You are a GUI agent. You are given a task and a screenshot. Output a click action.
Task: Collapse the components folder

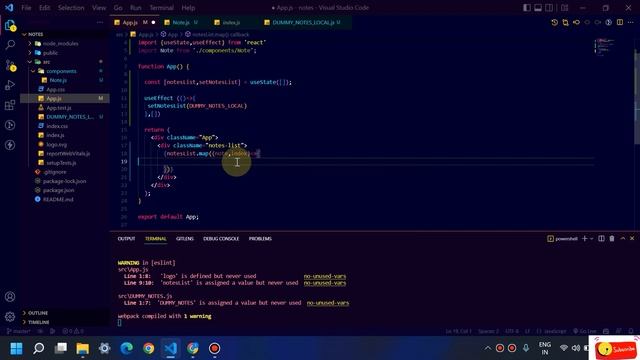click(65, 71)
